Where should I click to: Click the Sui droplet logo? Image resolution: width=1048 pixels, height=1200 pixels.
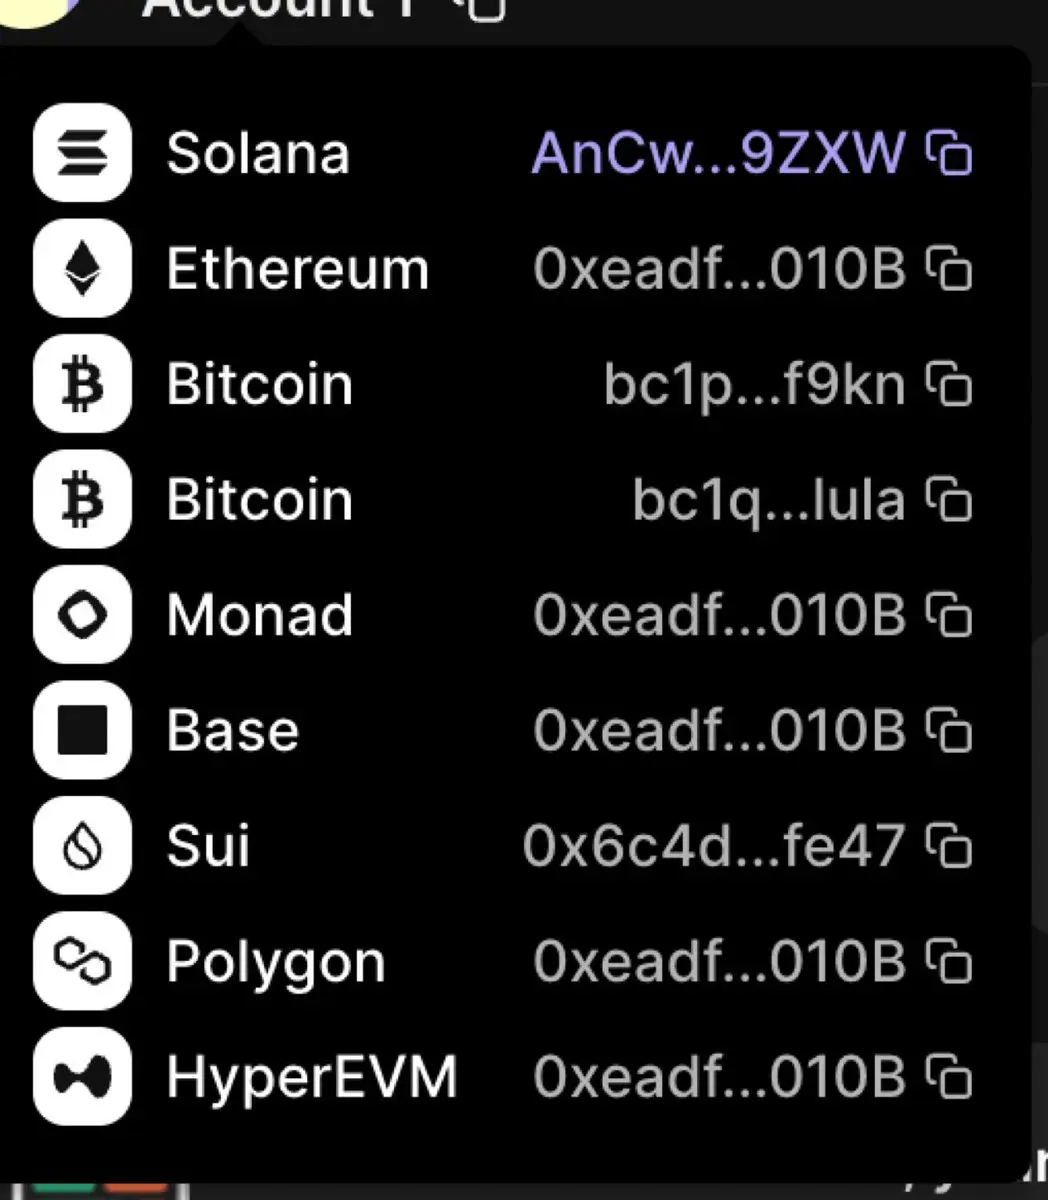(x=82, y=846)
